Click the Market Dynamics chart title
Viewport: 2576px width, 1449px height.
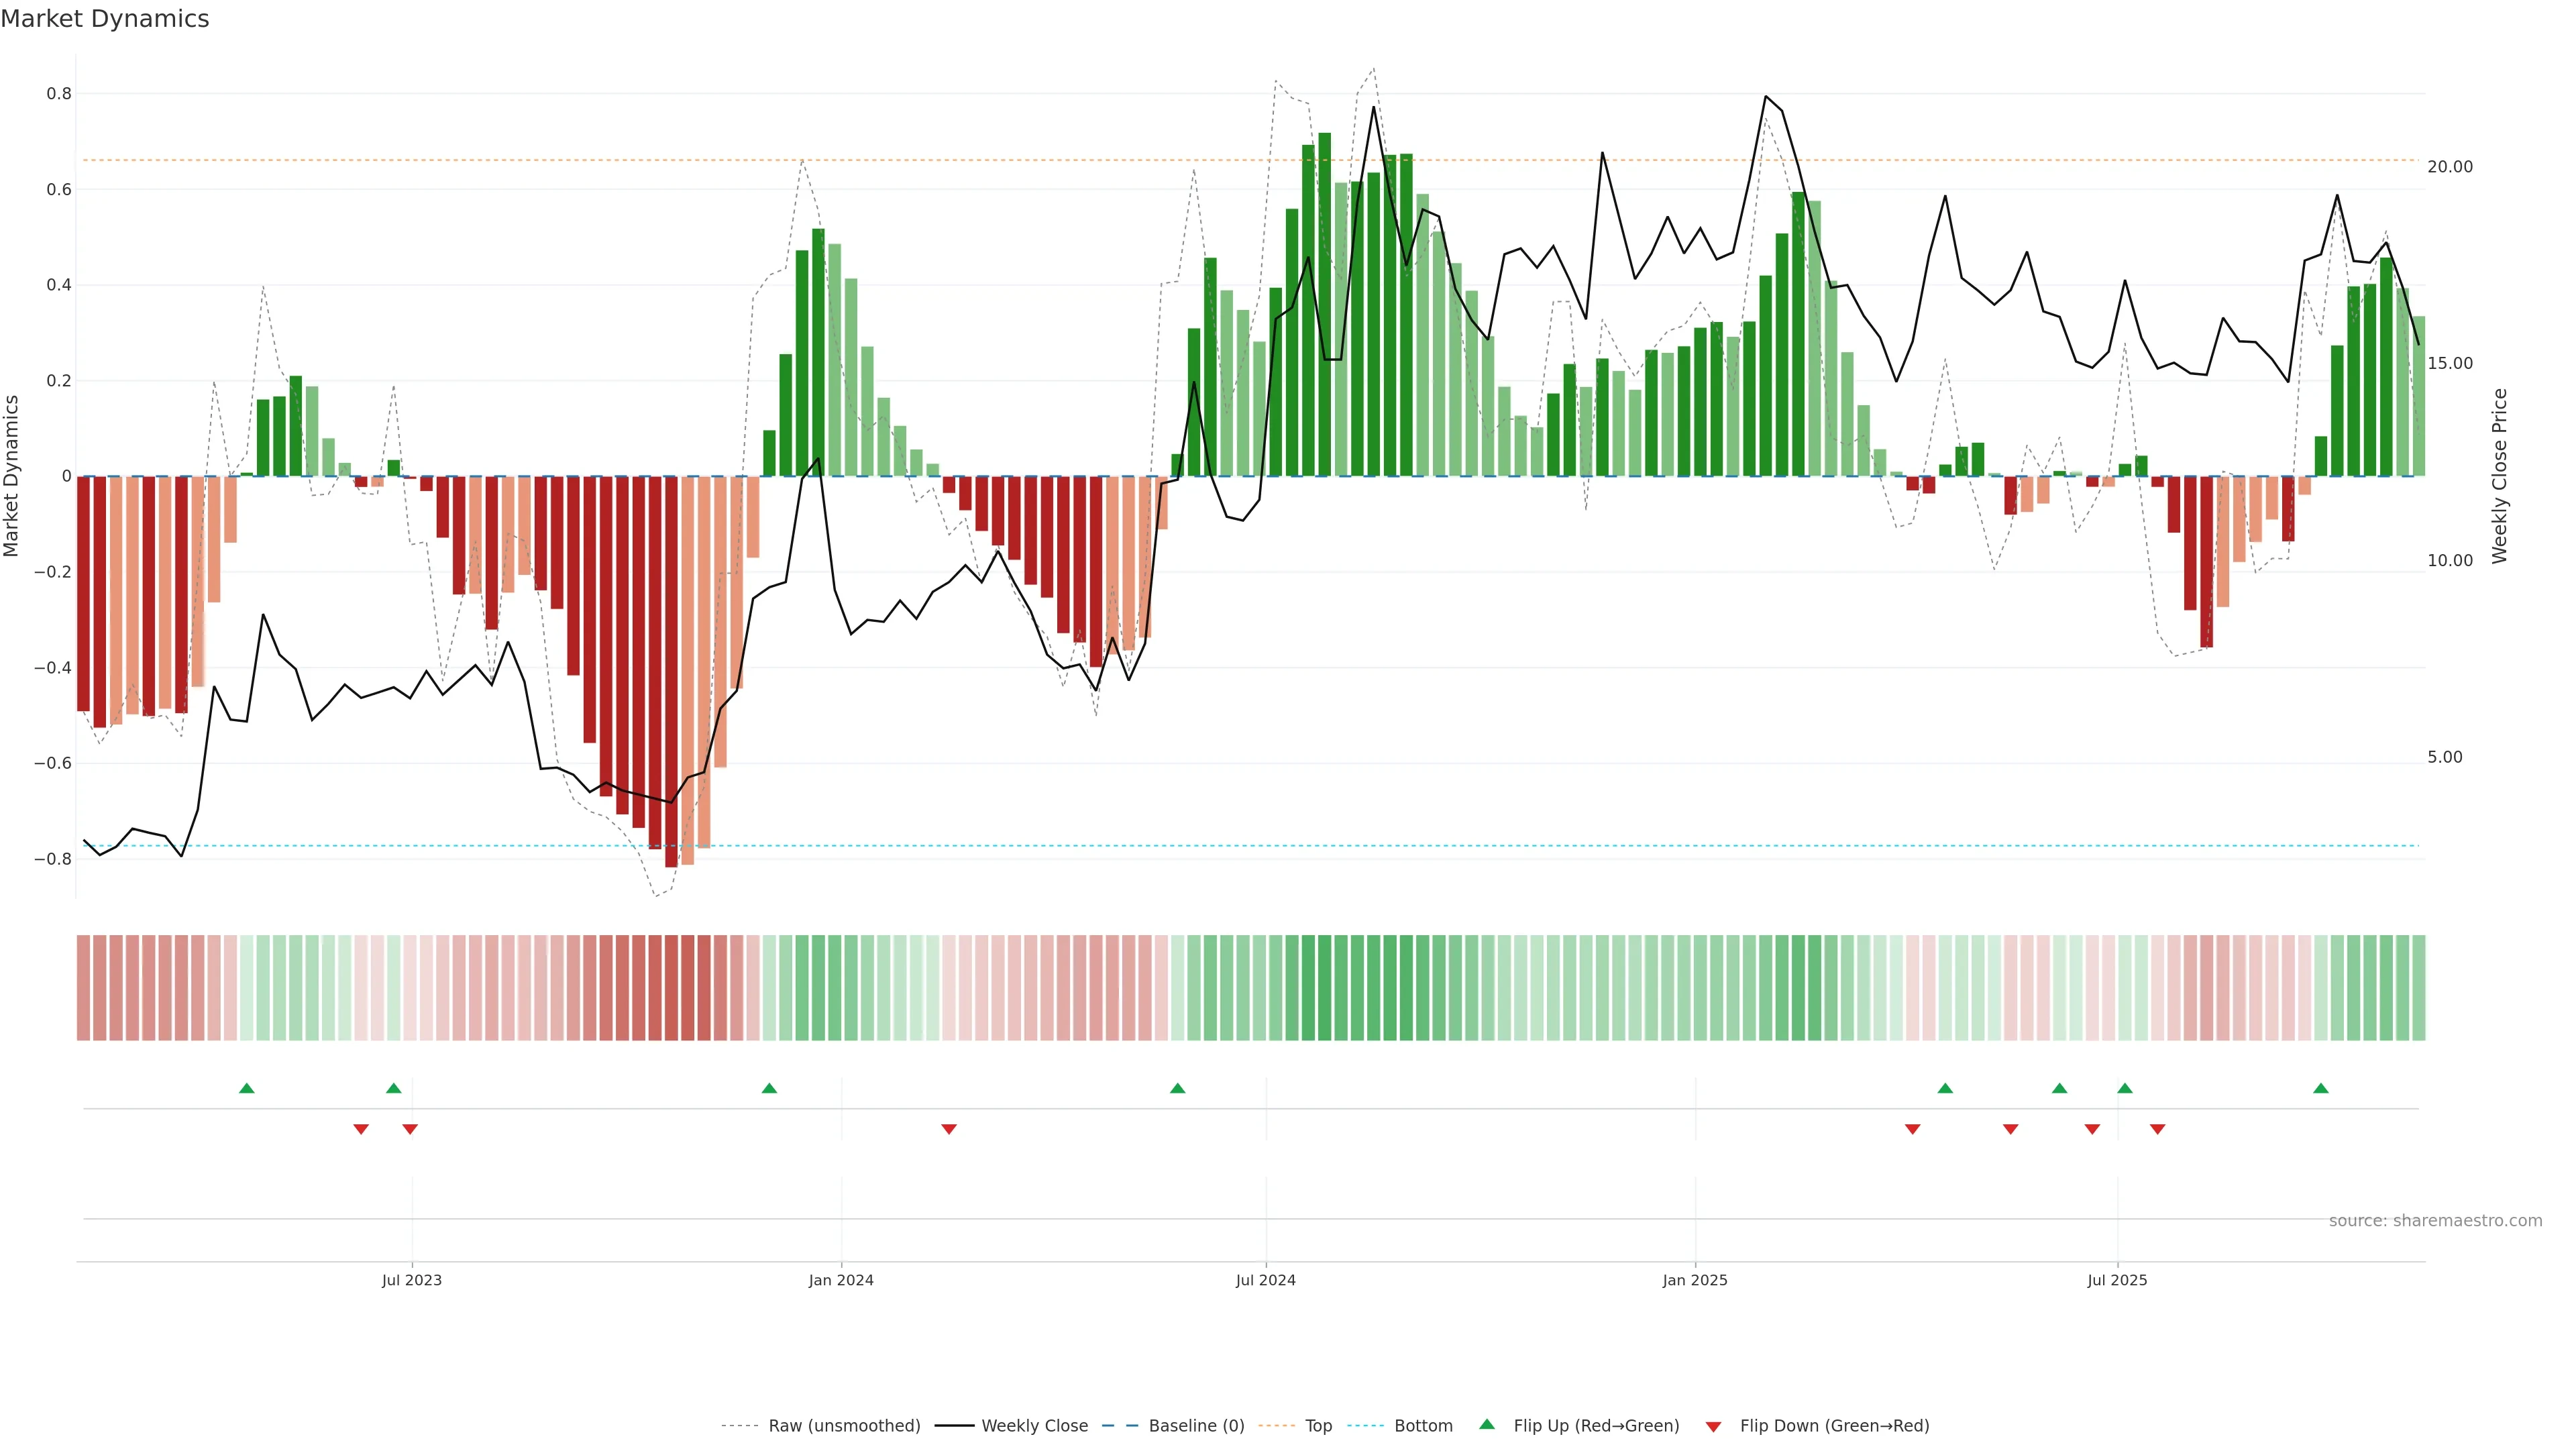[x=105, y=19]
